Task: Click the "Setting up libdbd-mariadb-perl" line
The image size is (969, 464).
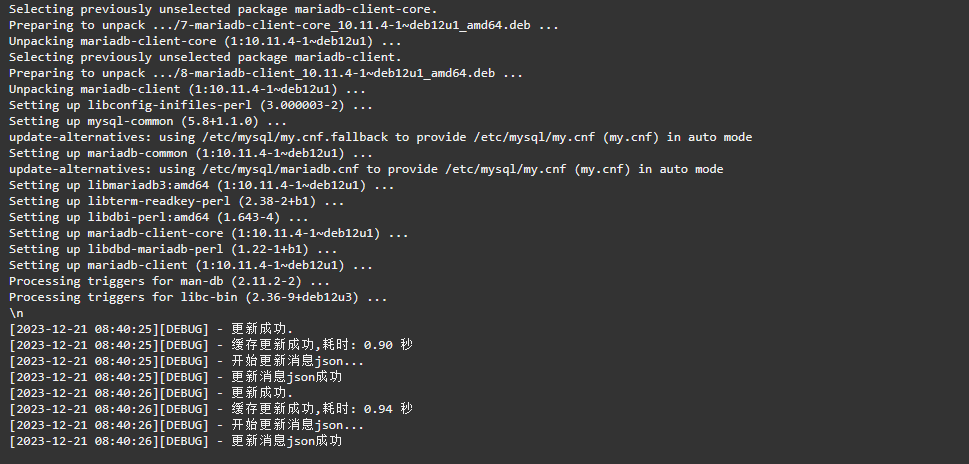Action: [173, 250]
